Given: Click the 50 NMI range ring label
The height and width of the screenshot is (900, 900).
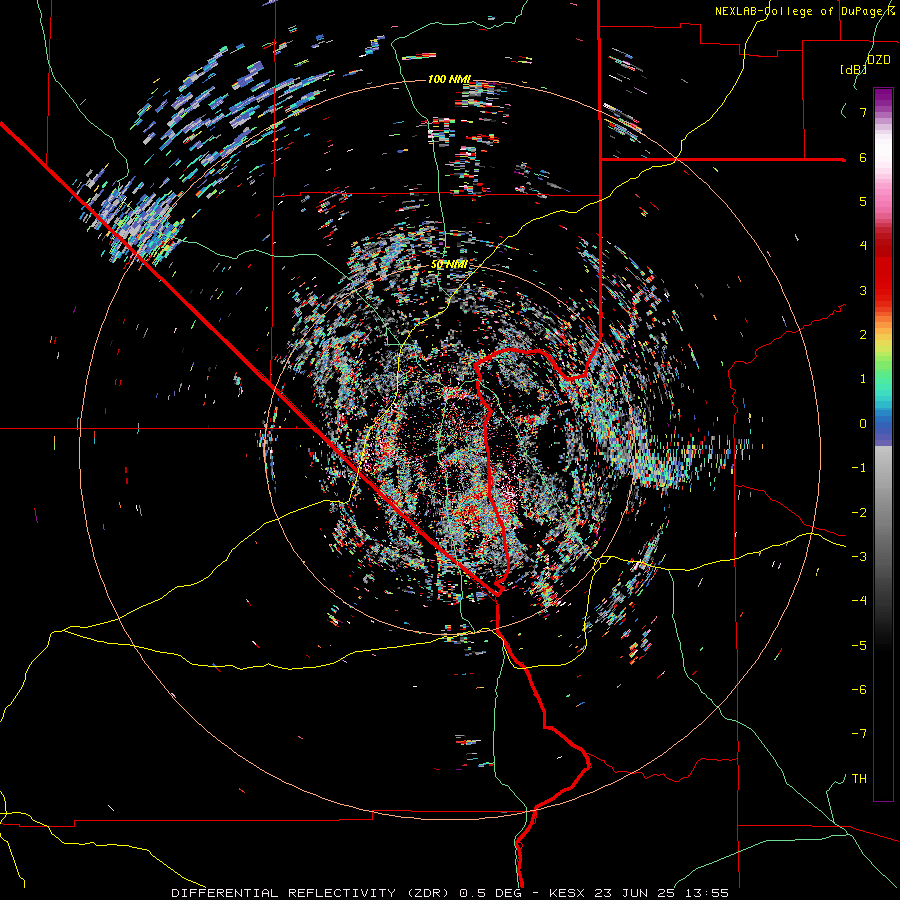Looking at the screenshot, I should click(x=449, y=265).
